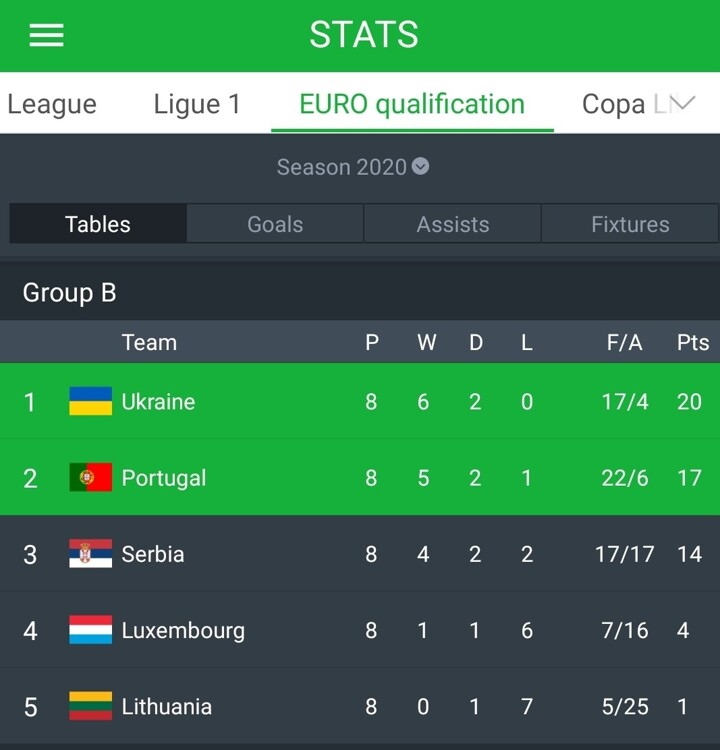Open Serbia team row
The width and height of the screenshot is (720, 750).
[x=360, y=553]
